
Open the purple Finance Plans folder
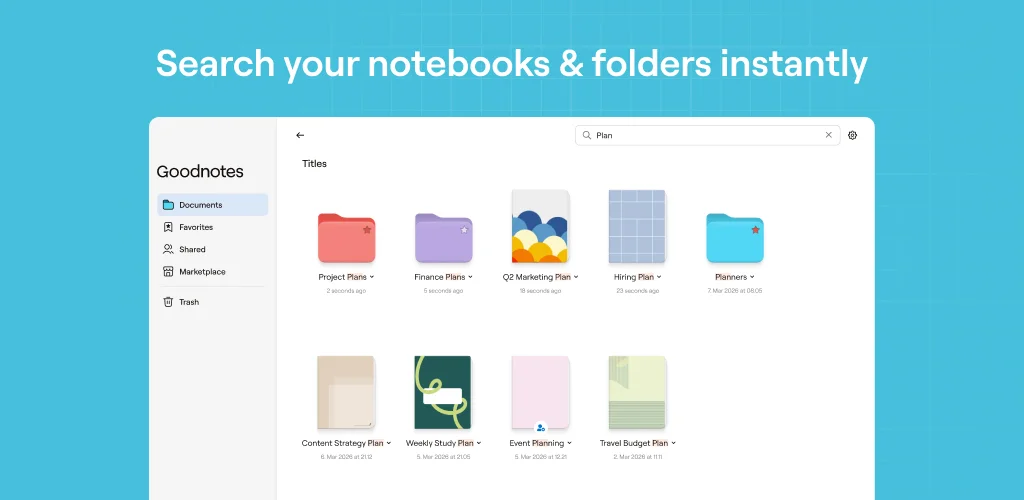coord(443,238)
